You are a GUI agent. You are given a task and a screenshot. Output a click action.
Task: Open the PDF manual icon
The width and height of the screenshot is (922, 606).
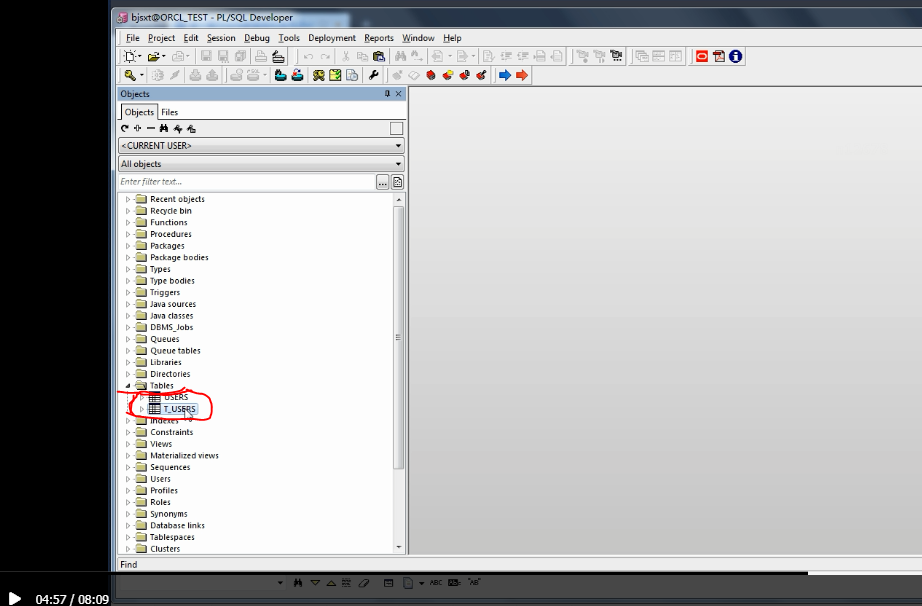tap(719, 56)
